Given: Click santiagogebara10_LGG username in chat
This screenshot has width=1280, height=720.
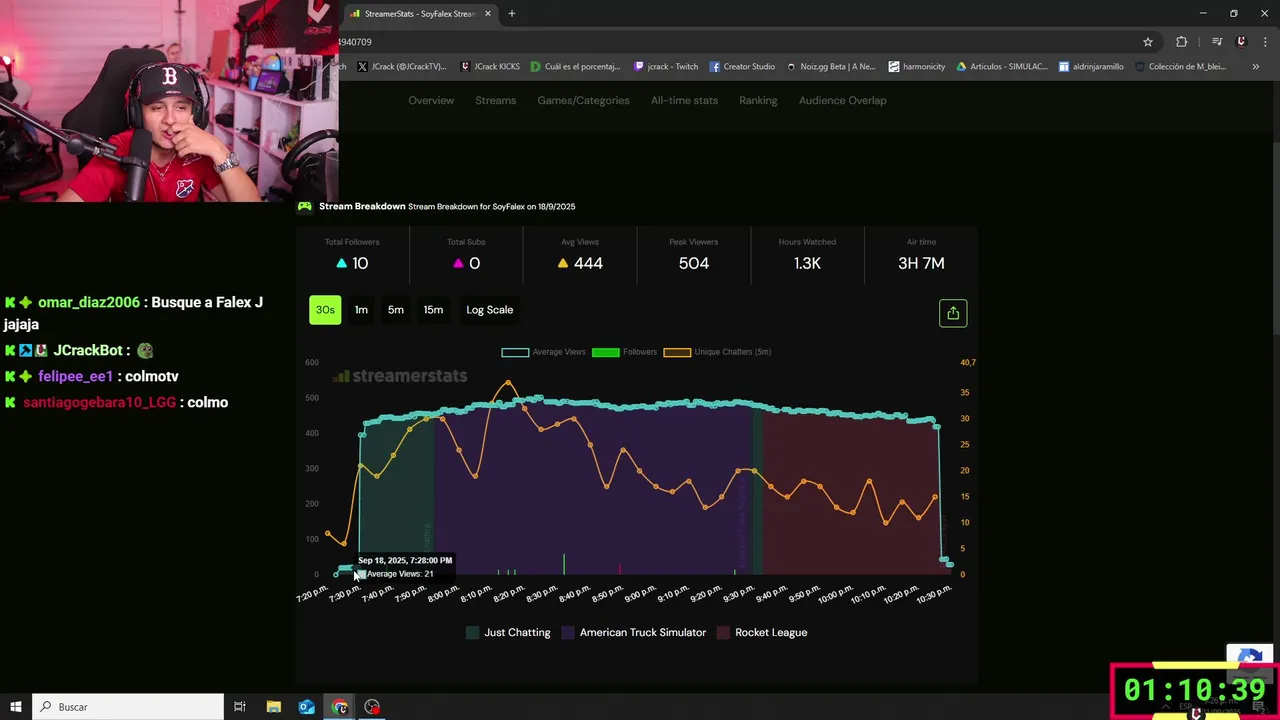Looking at the screenshot, I should pos(99,402).
